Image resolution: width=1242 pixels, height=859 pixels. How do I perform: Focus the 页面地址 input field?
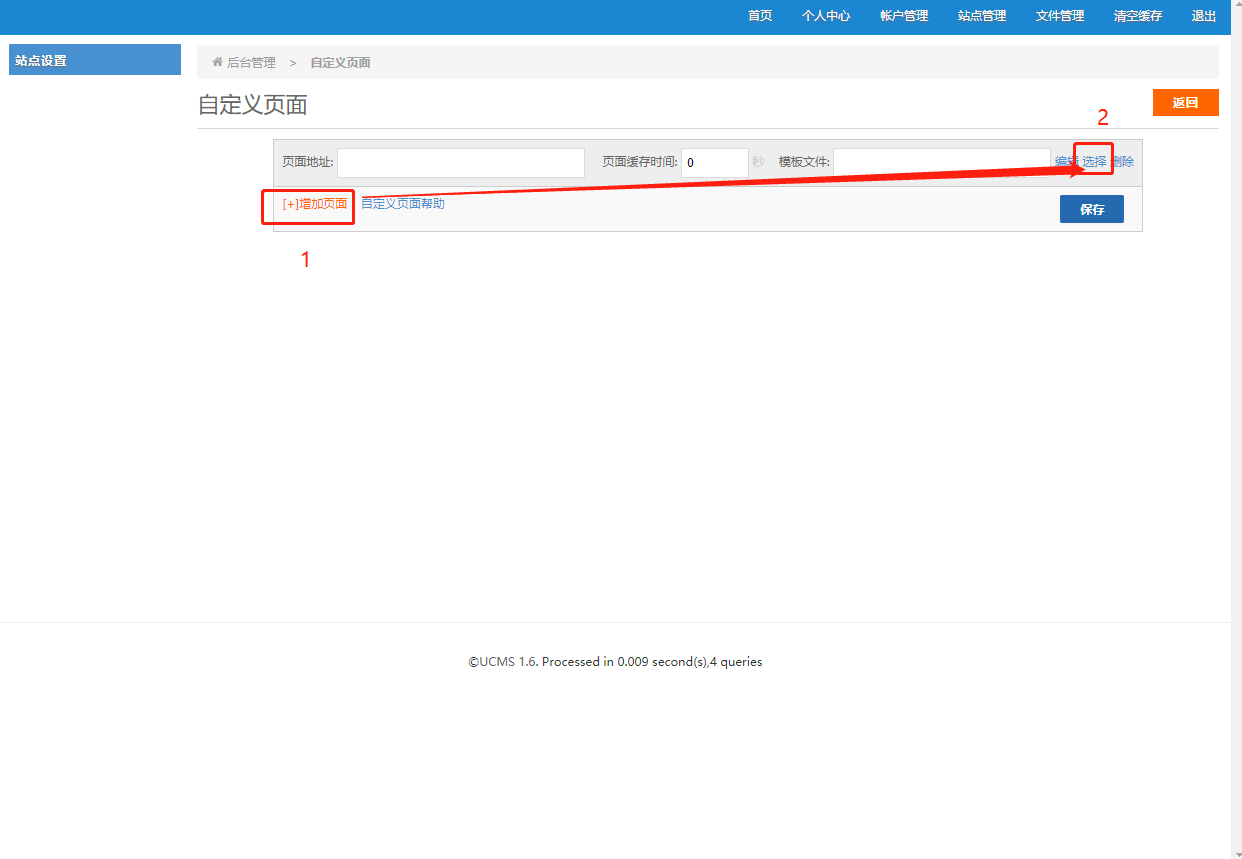pyautogui.click(x=461, y=163)
